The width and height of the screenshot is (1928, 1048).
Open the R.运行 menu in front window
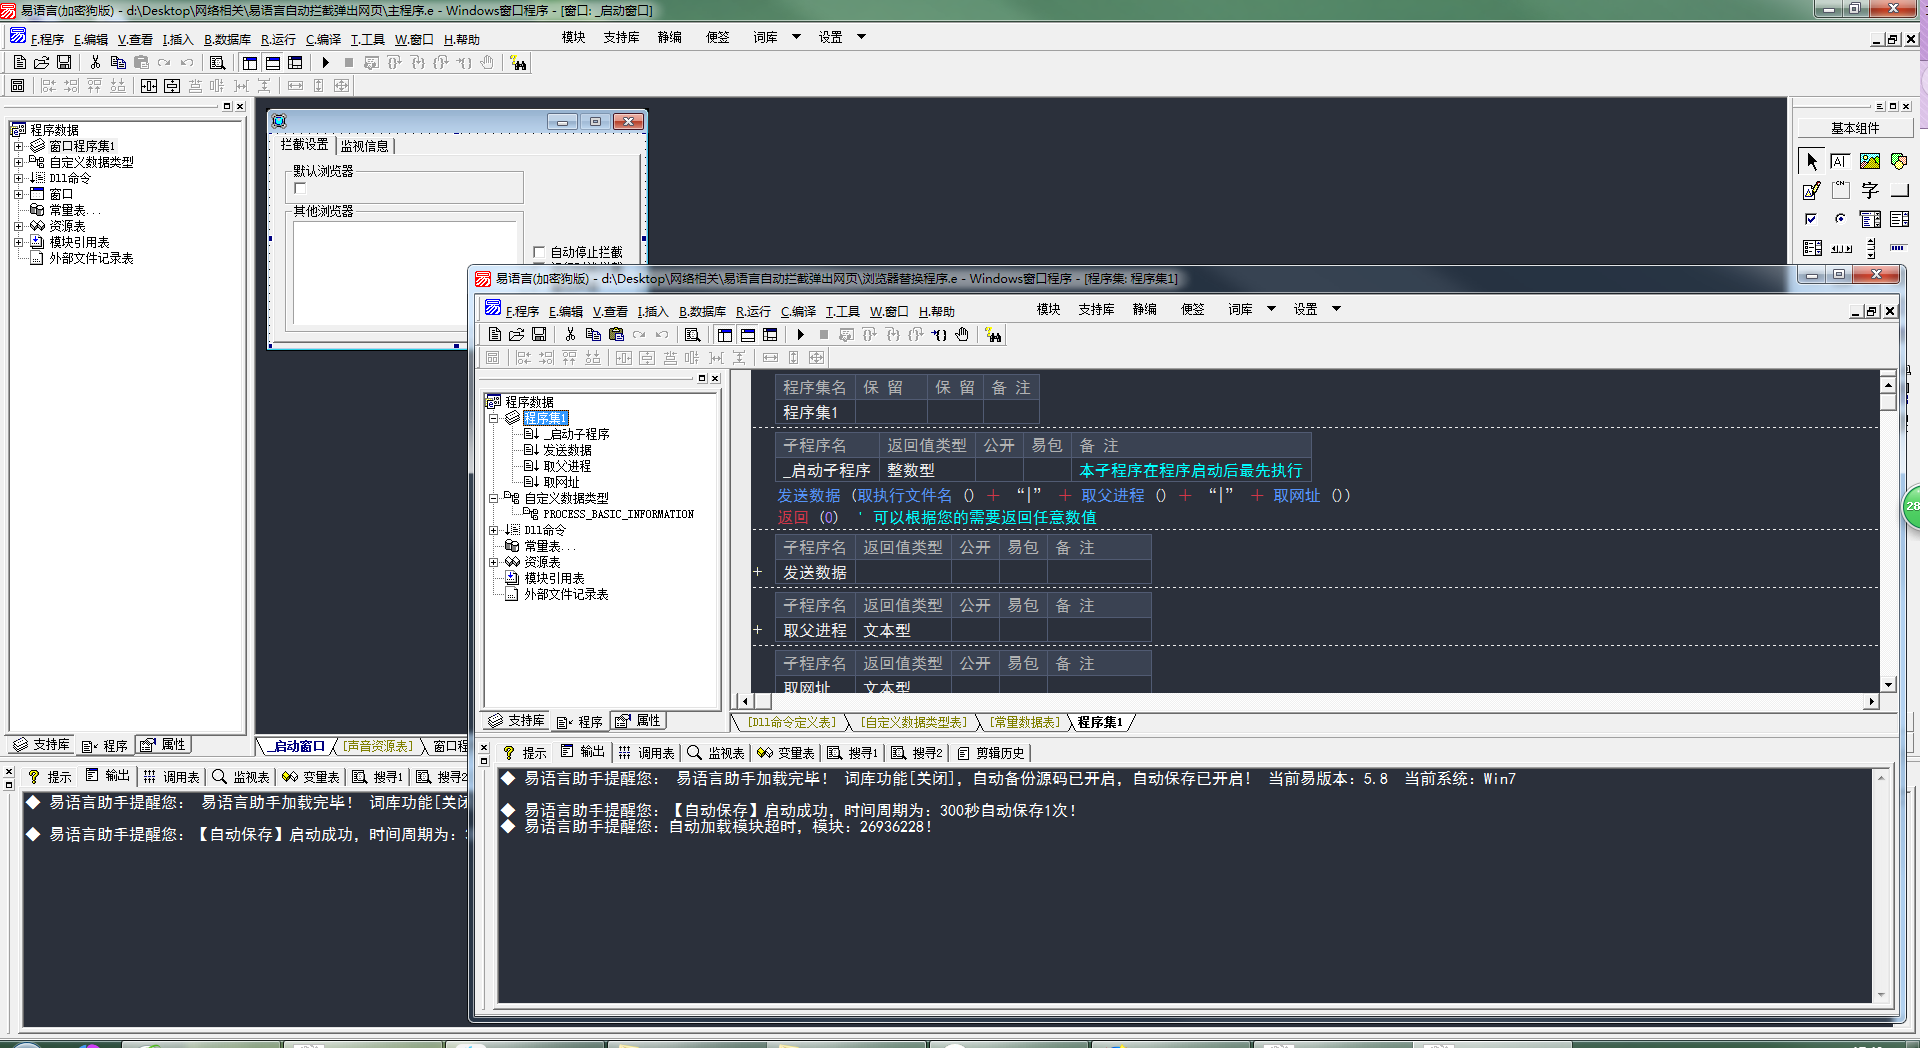[753, 312]
